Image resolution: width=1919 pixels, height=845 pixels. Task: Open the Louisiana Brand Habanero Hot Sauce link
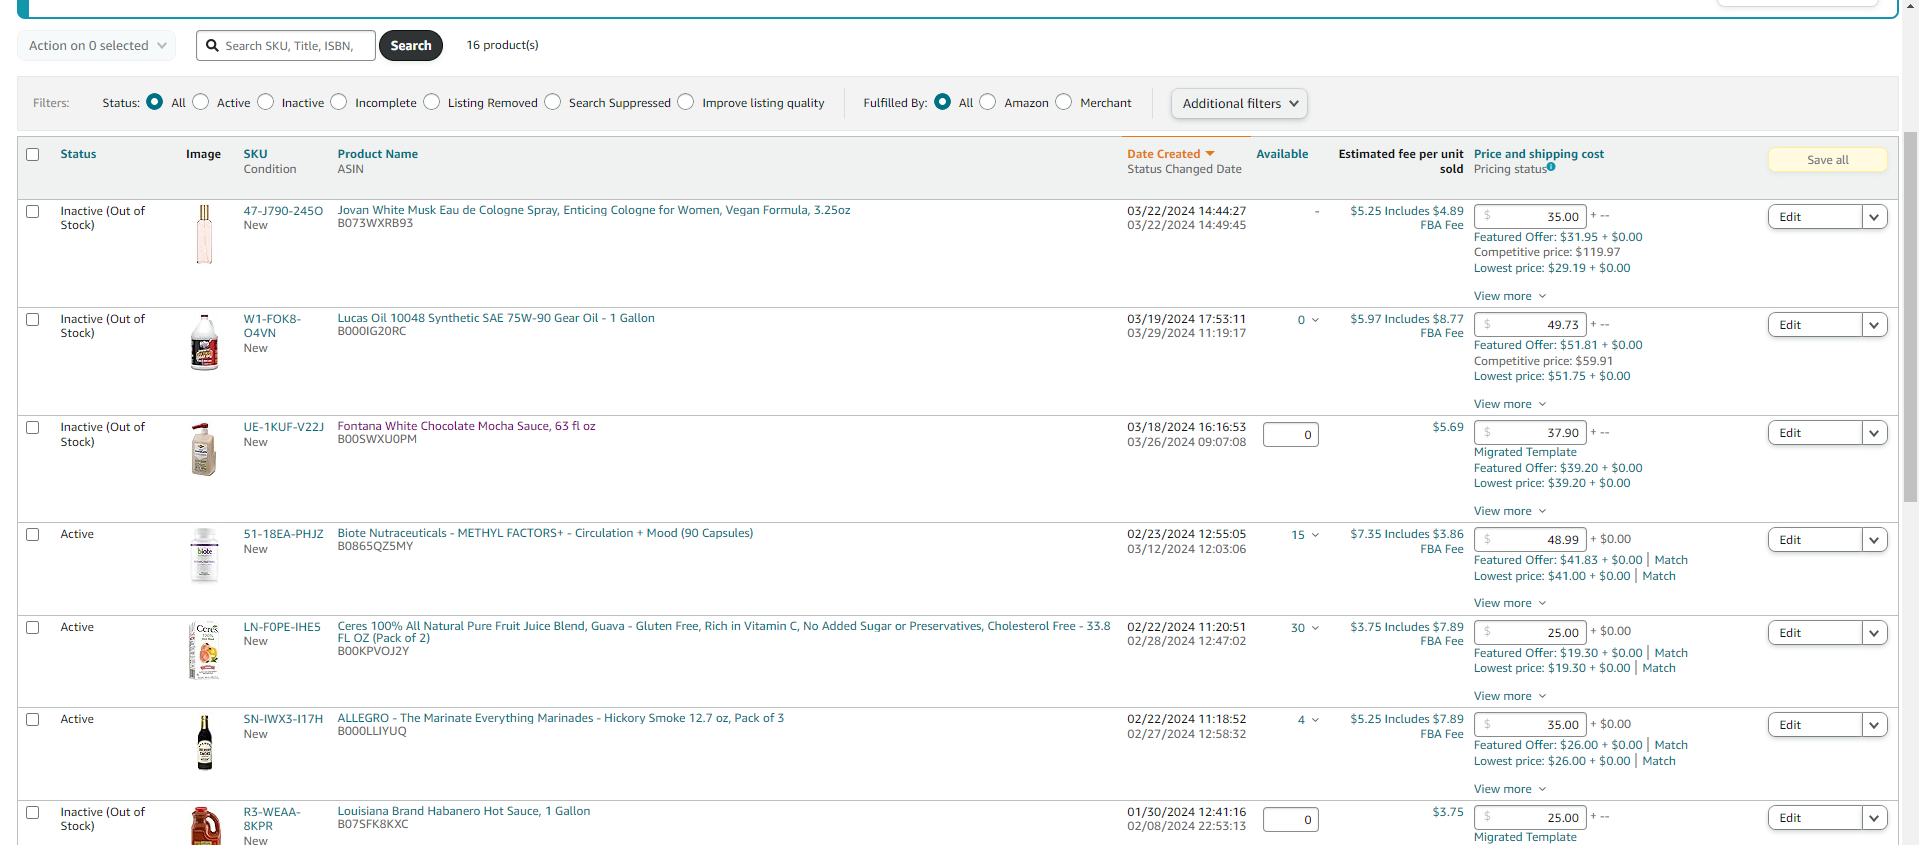[464, 811]
